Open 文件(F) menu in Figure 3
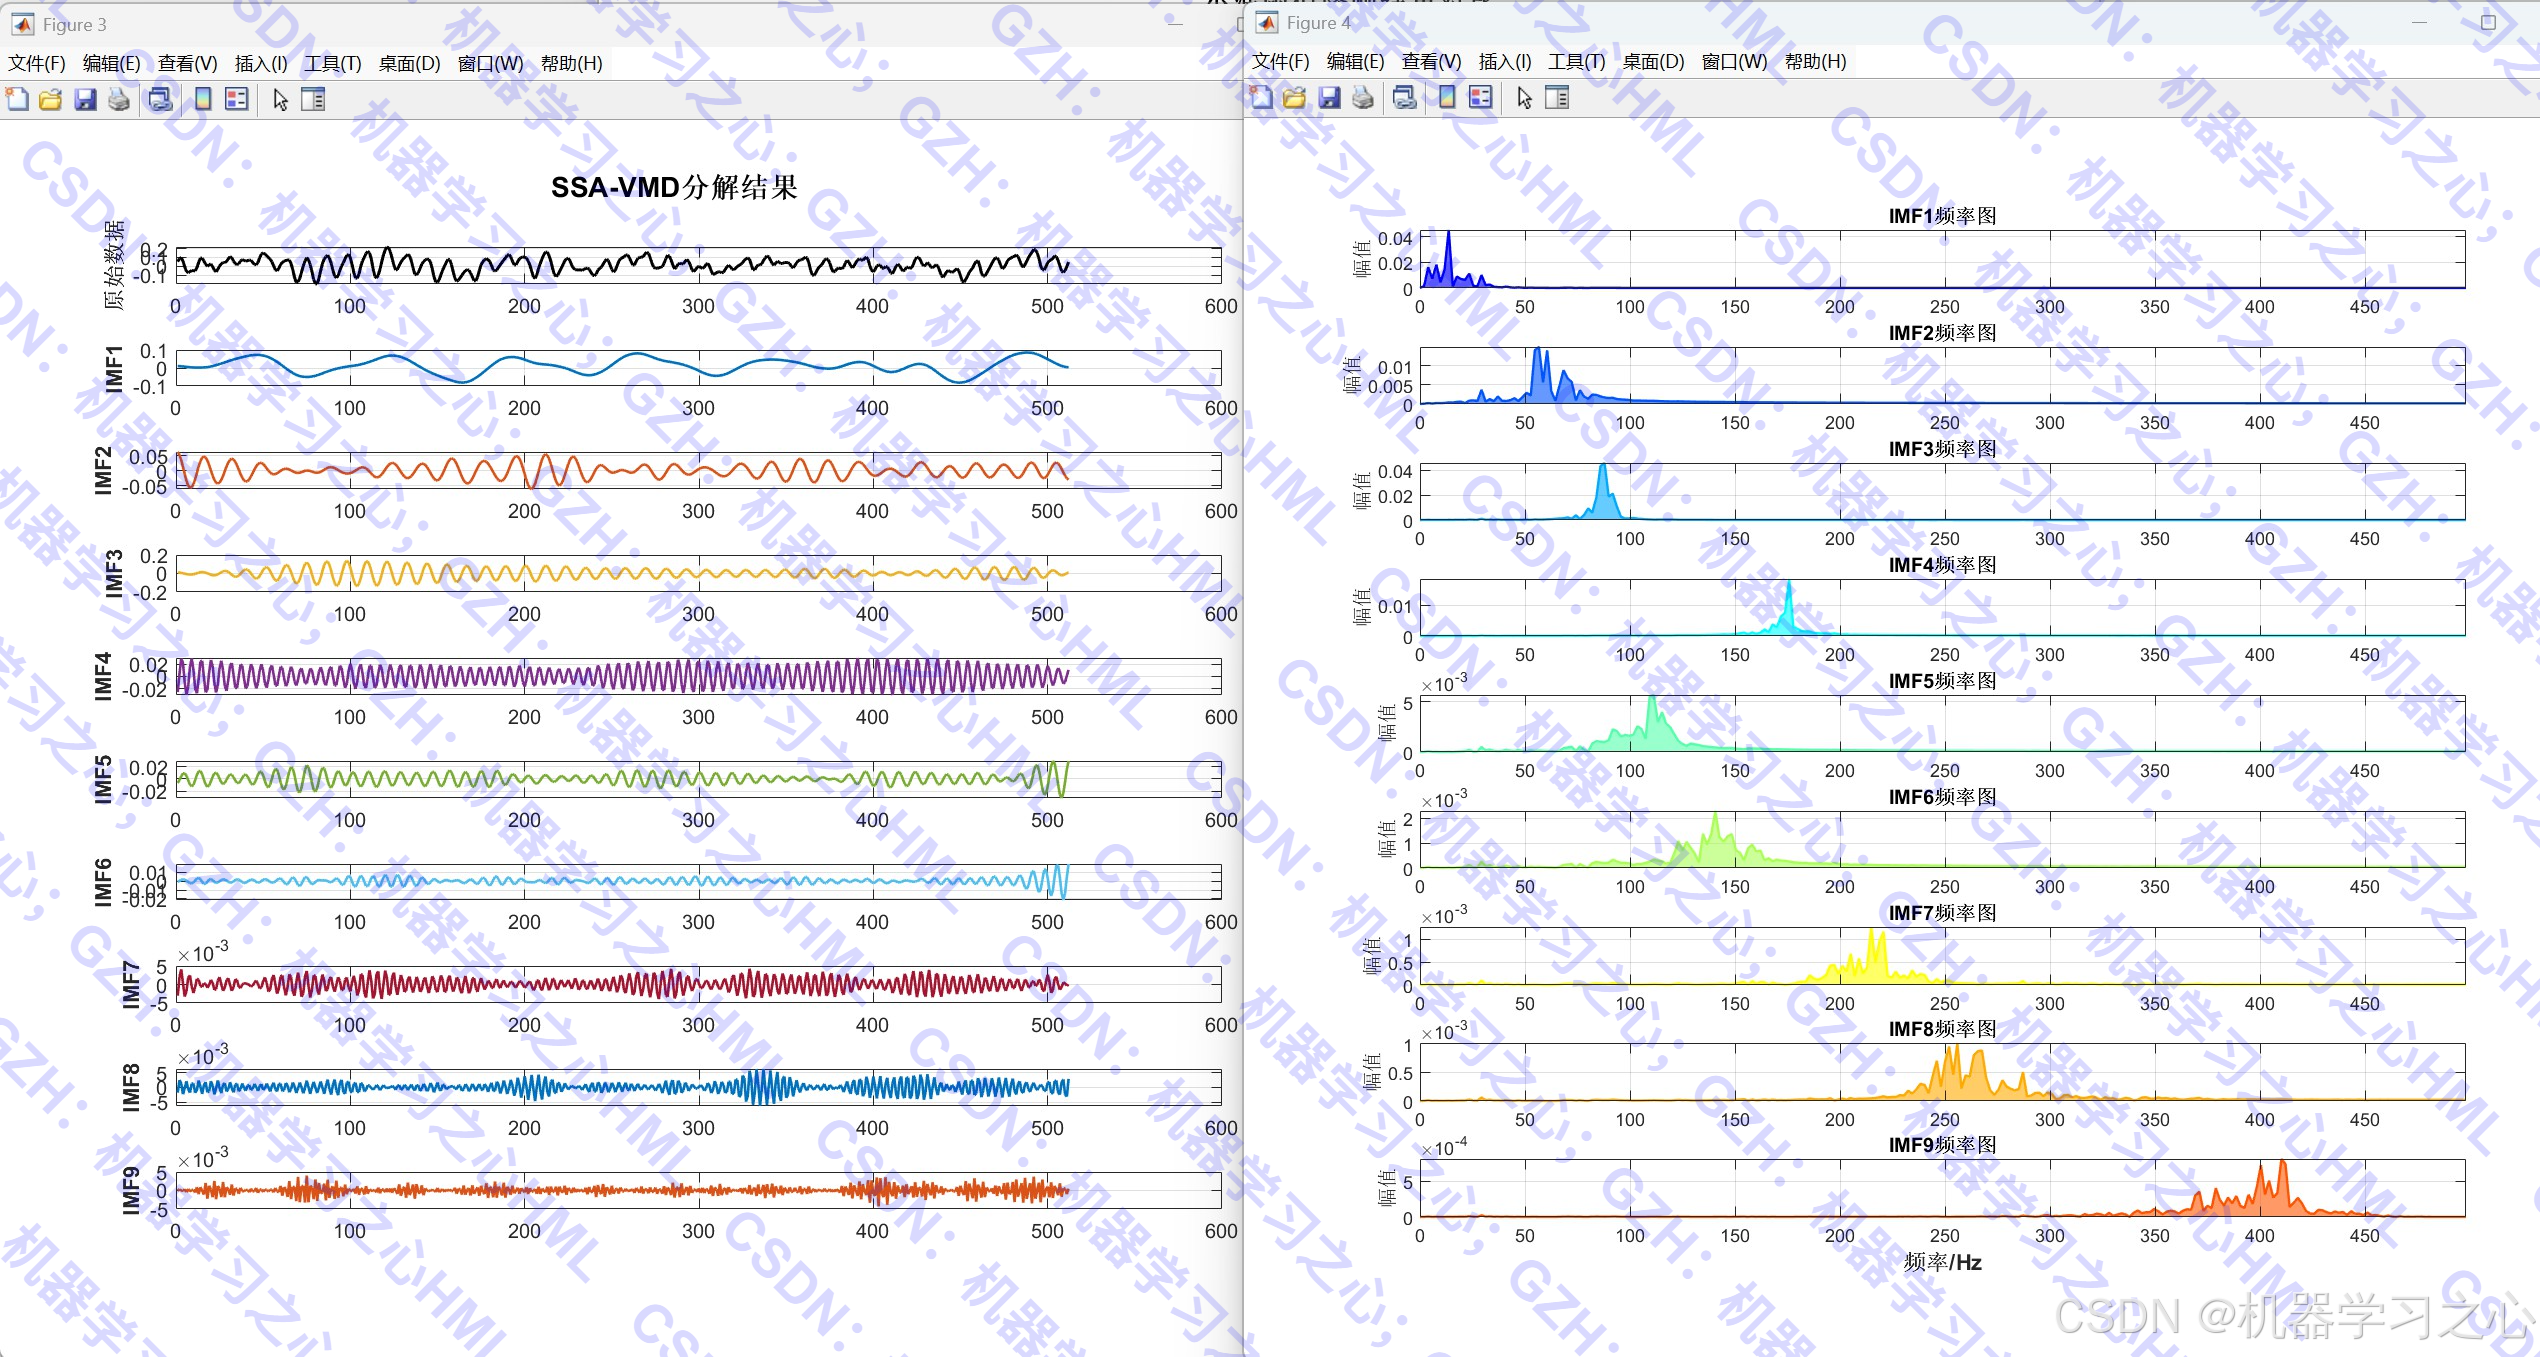 (x=37, y=63)
